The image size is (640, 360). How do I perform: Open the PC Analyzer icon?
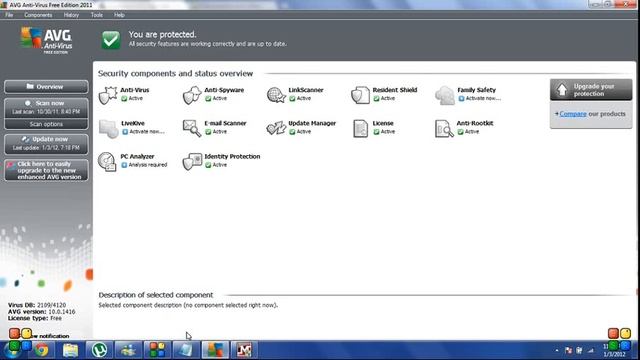coord(107,162)
